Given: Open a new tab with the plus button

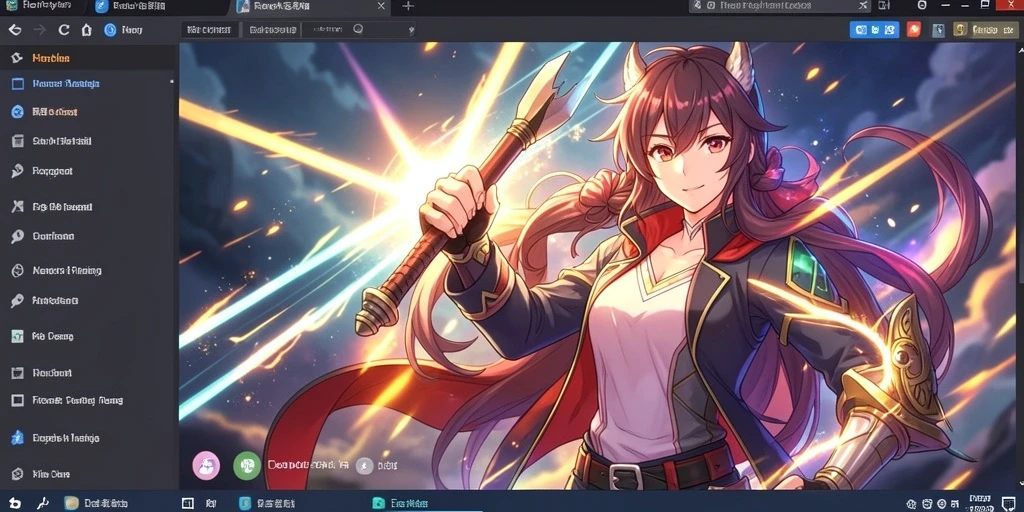Looking at the screenshot, I should click(x=408, y=6).
